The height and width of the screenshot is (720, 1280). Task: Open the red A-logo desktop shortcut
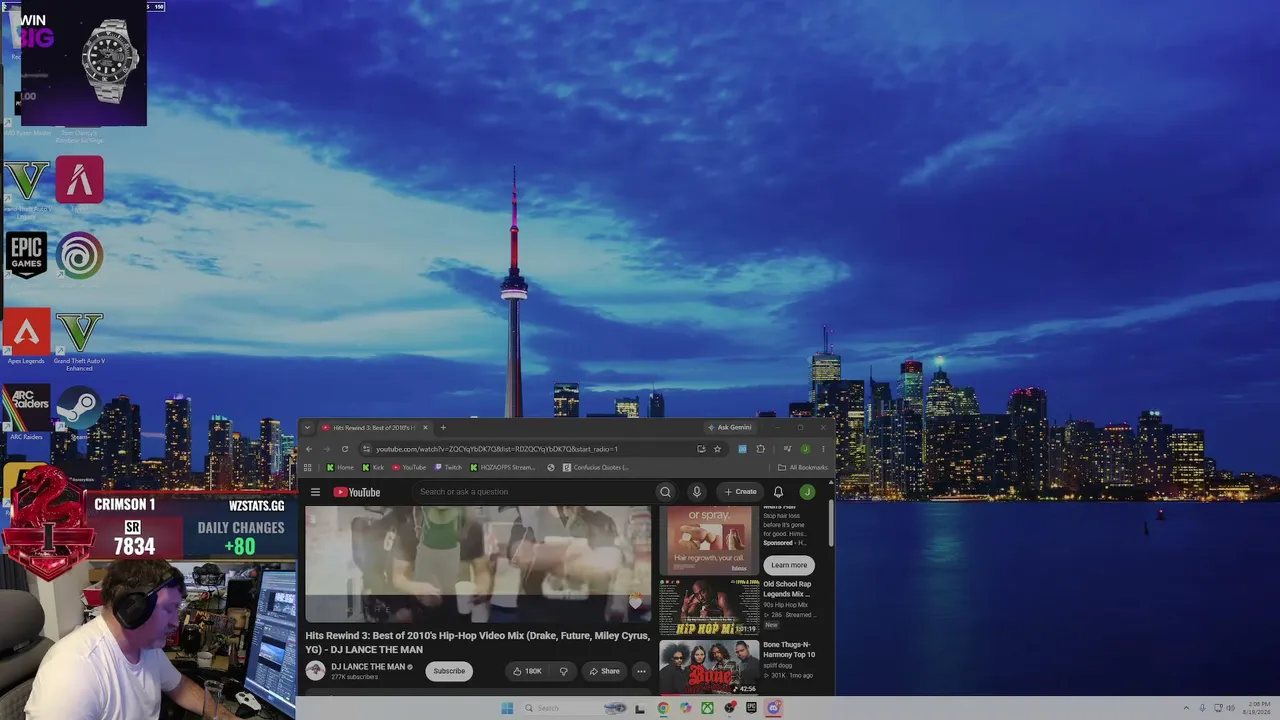point(80,180)
